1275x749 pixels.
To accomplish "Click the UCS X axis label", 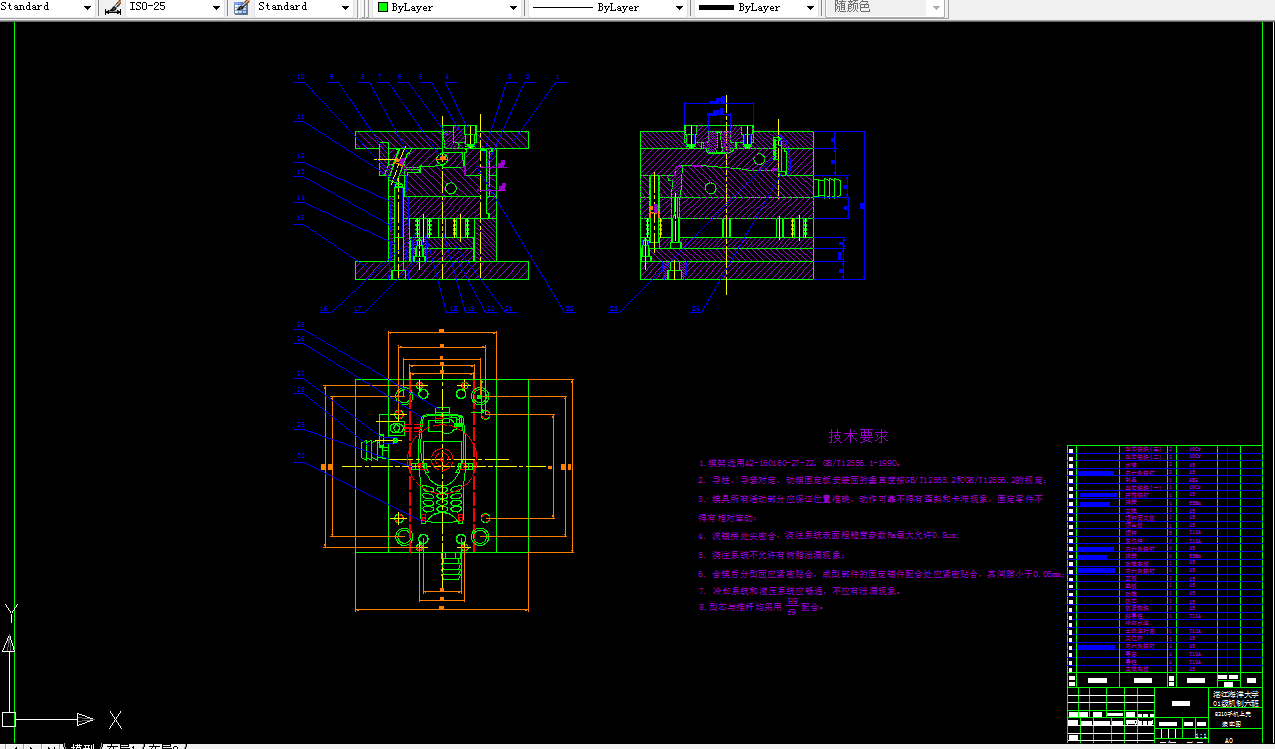I will (x=115, y=719).
